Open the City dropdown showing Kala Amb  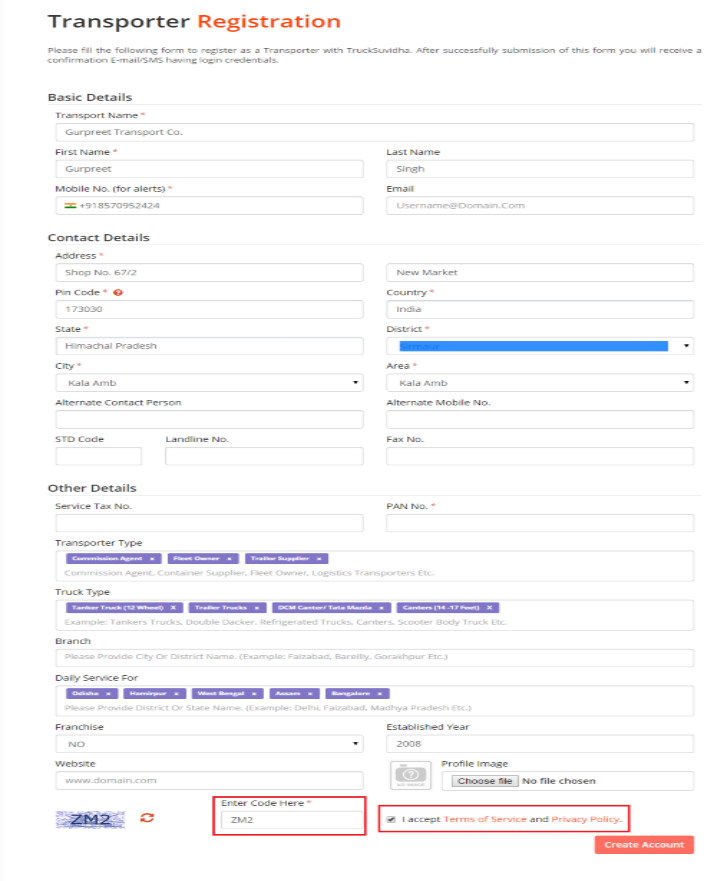click(209, 383)
